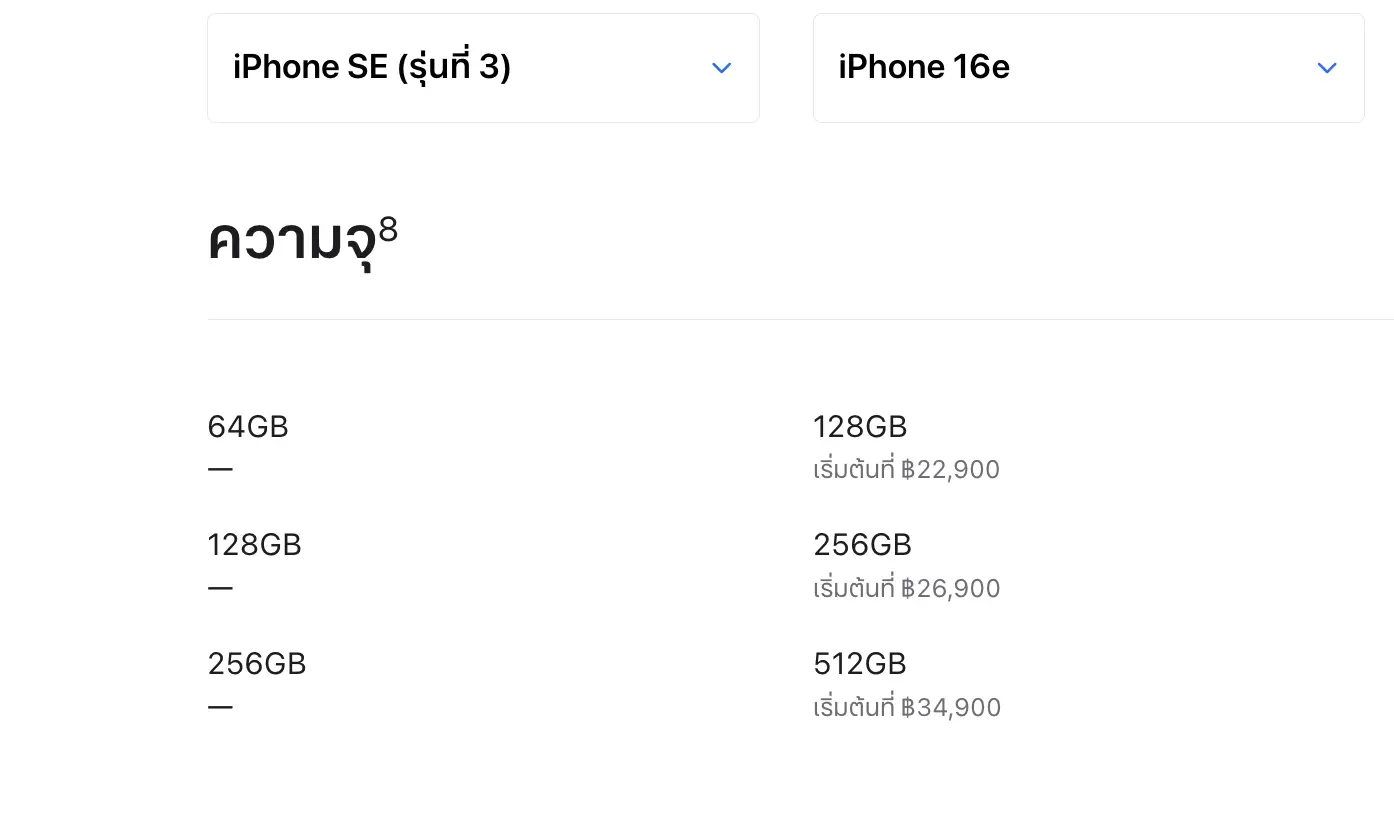Image resolution: width=1394 pixels, height=836 pixels.
Task: Click the dash under iPhone SE 128GB
Action: 220,587
